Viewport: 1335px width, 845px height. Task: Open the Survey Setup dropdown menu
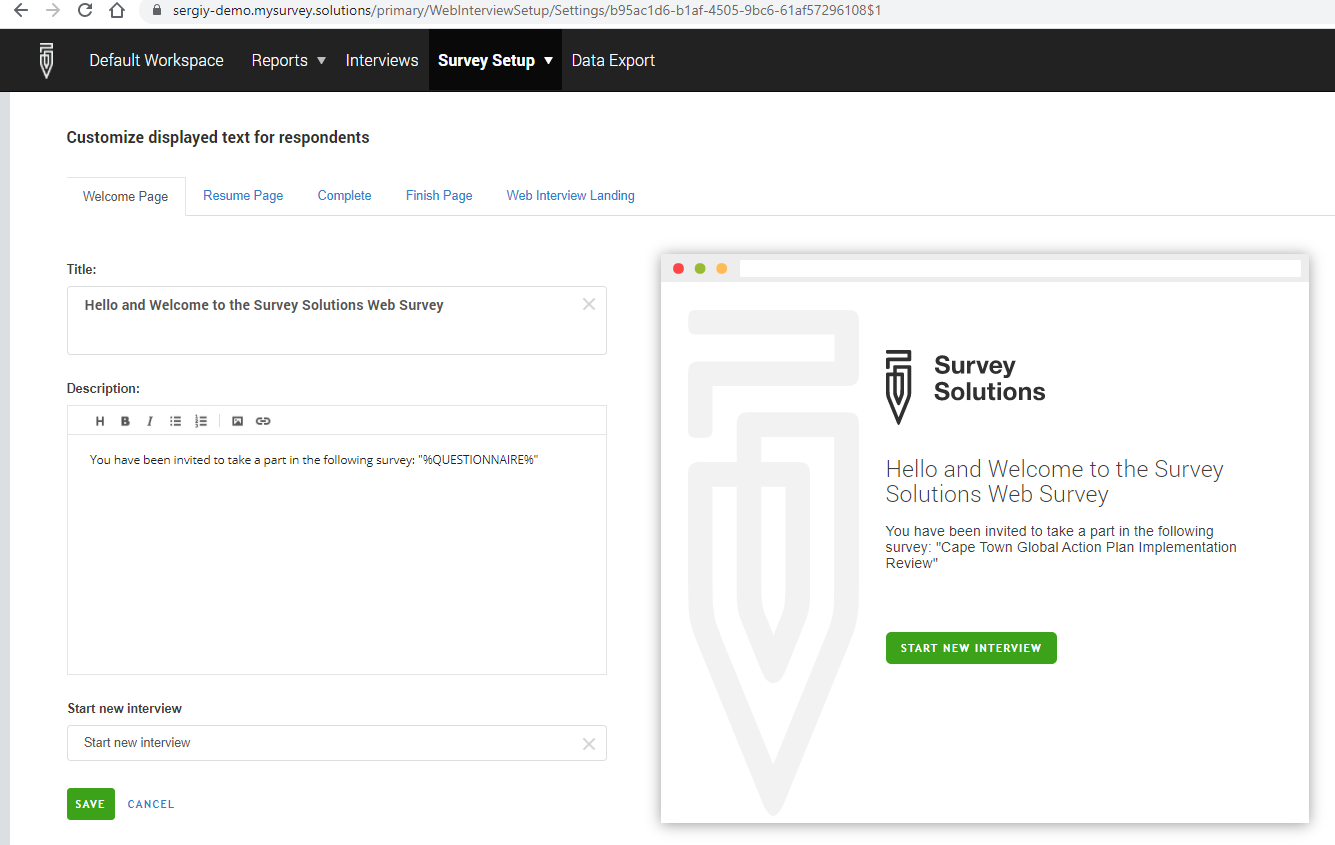(495, 60)
